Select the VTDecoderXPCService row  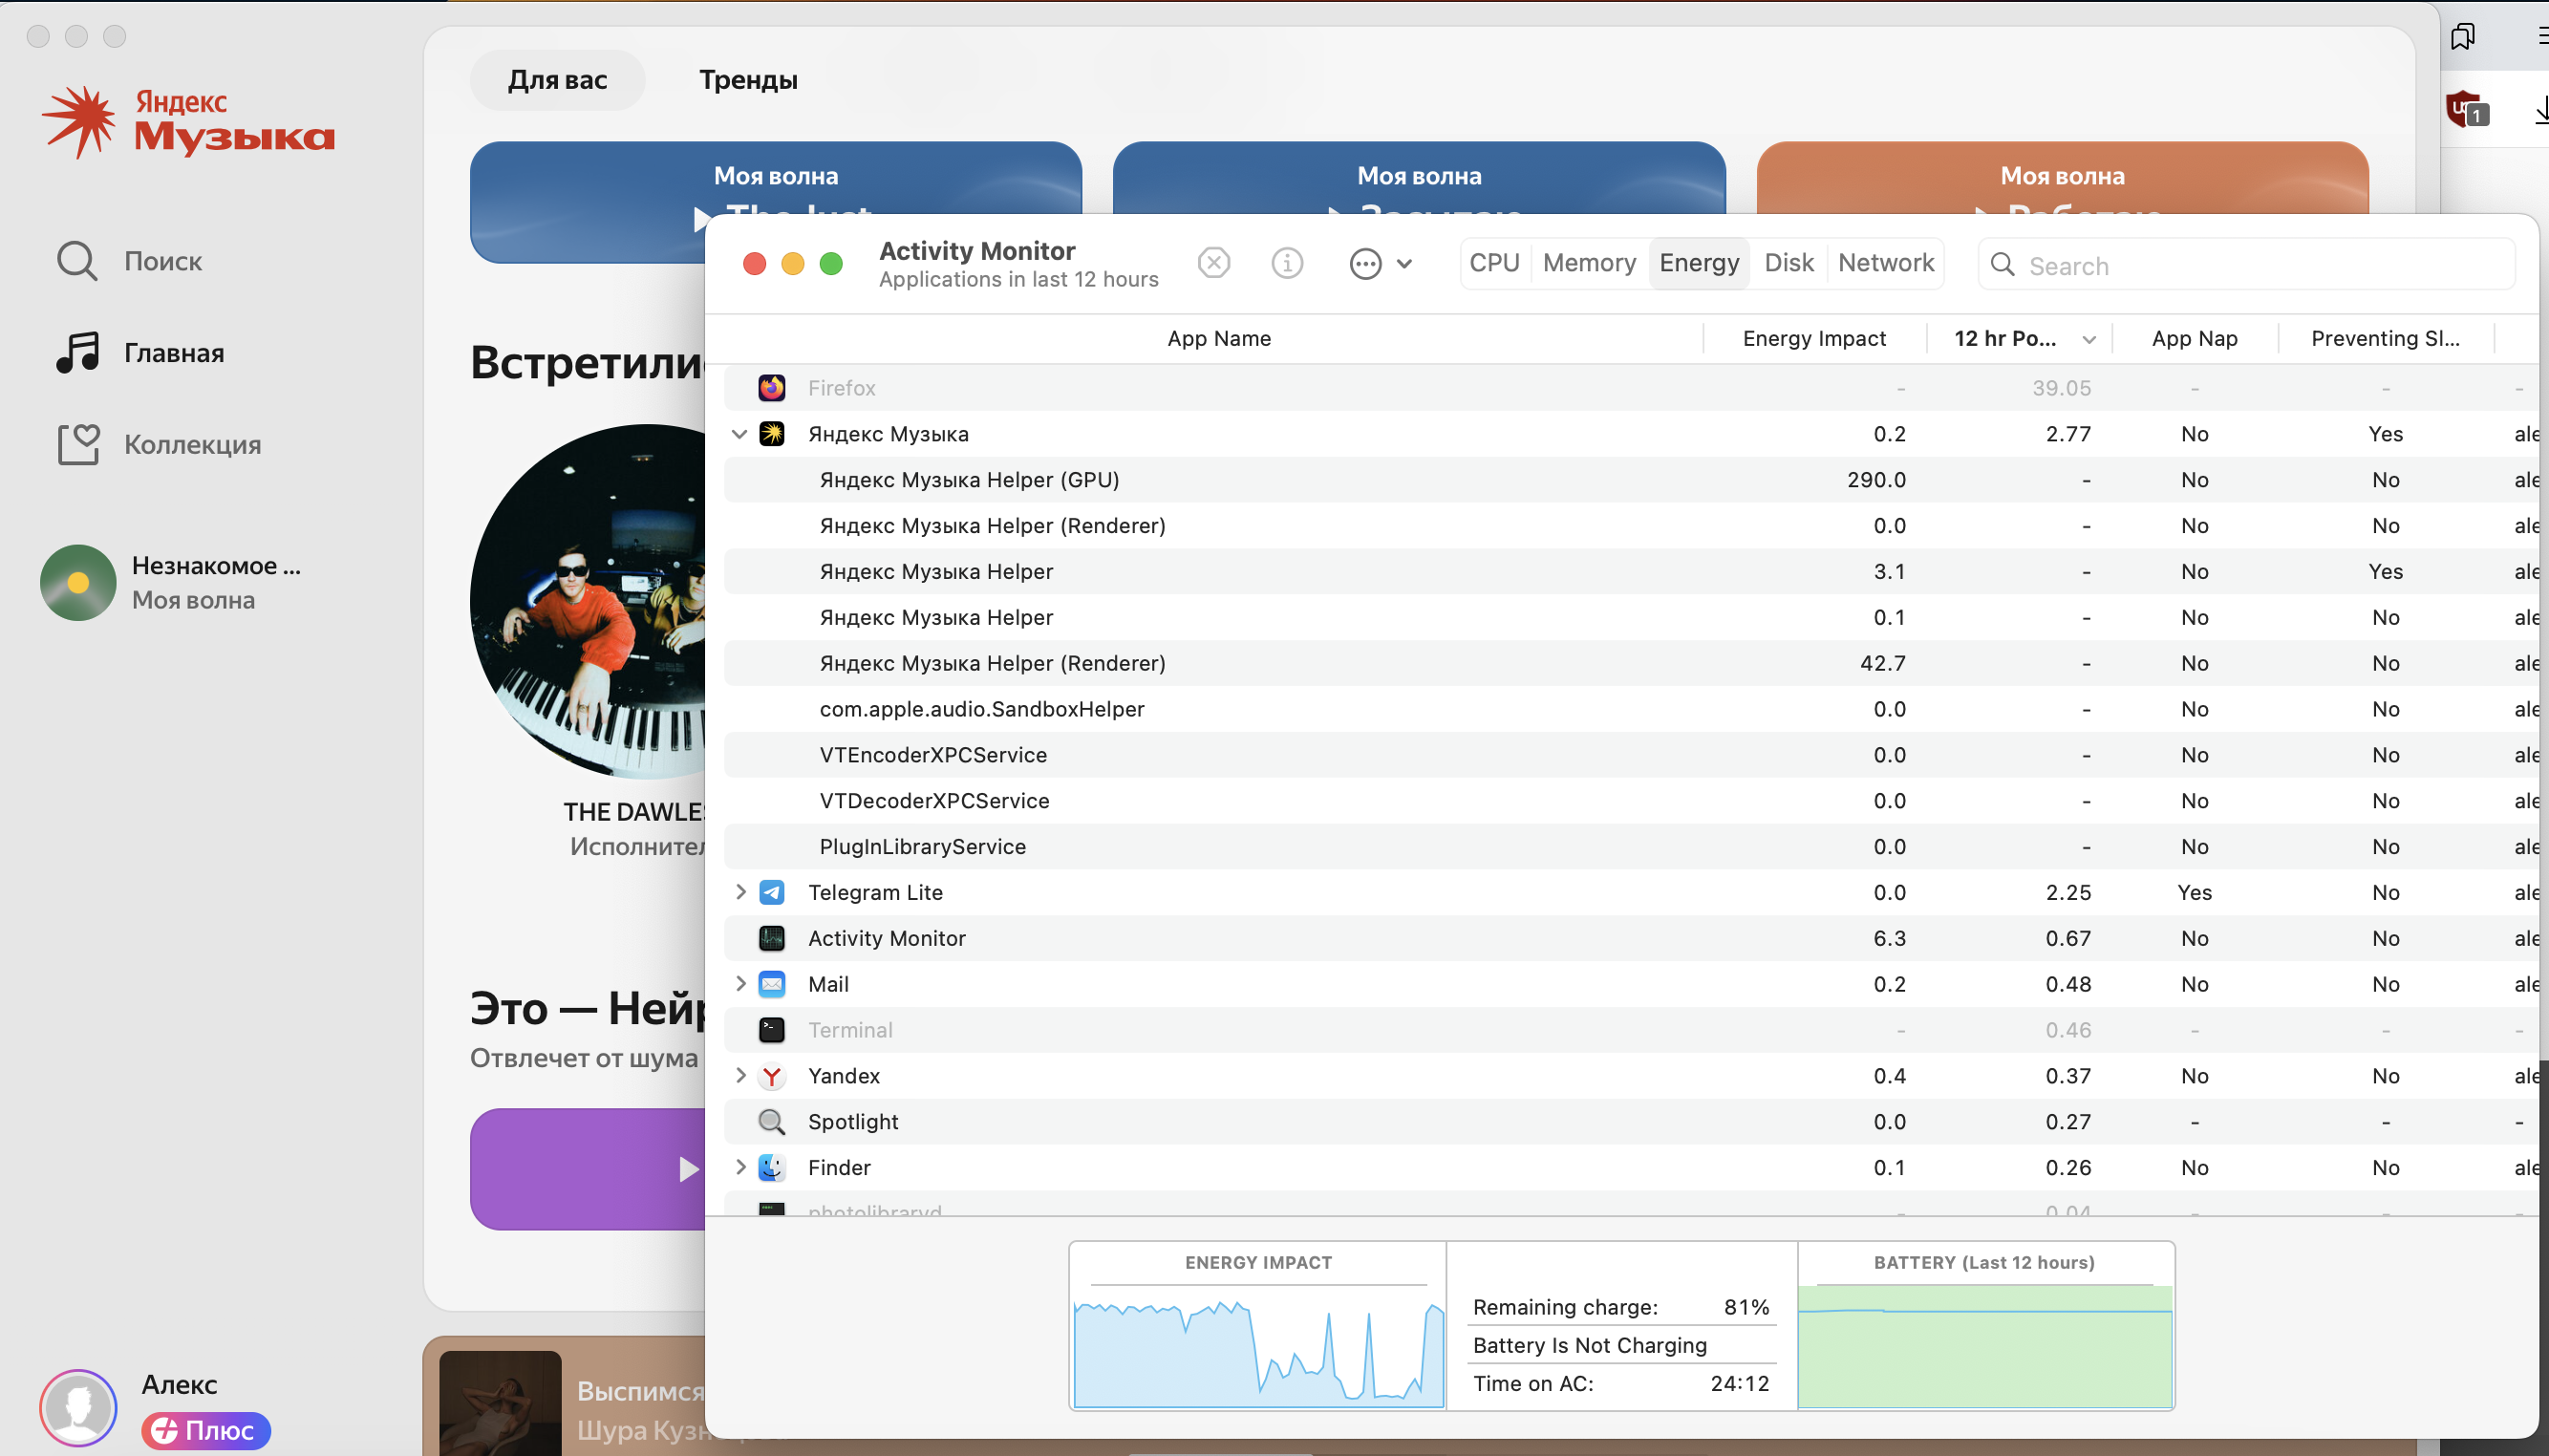click(1630, 801)
